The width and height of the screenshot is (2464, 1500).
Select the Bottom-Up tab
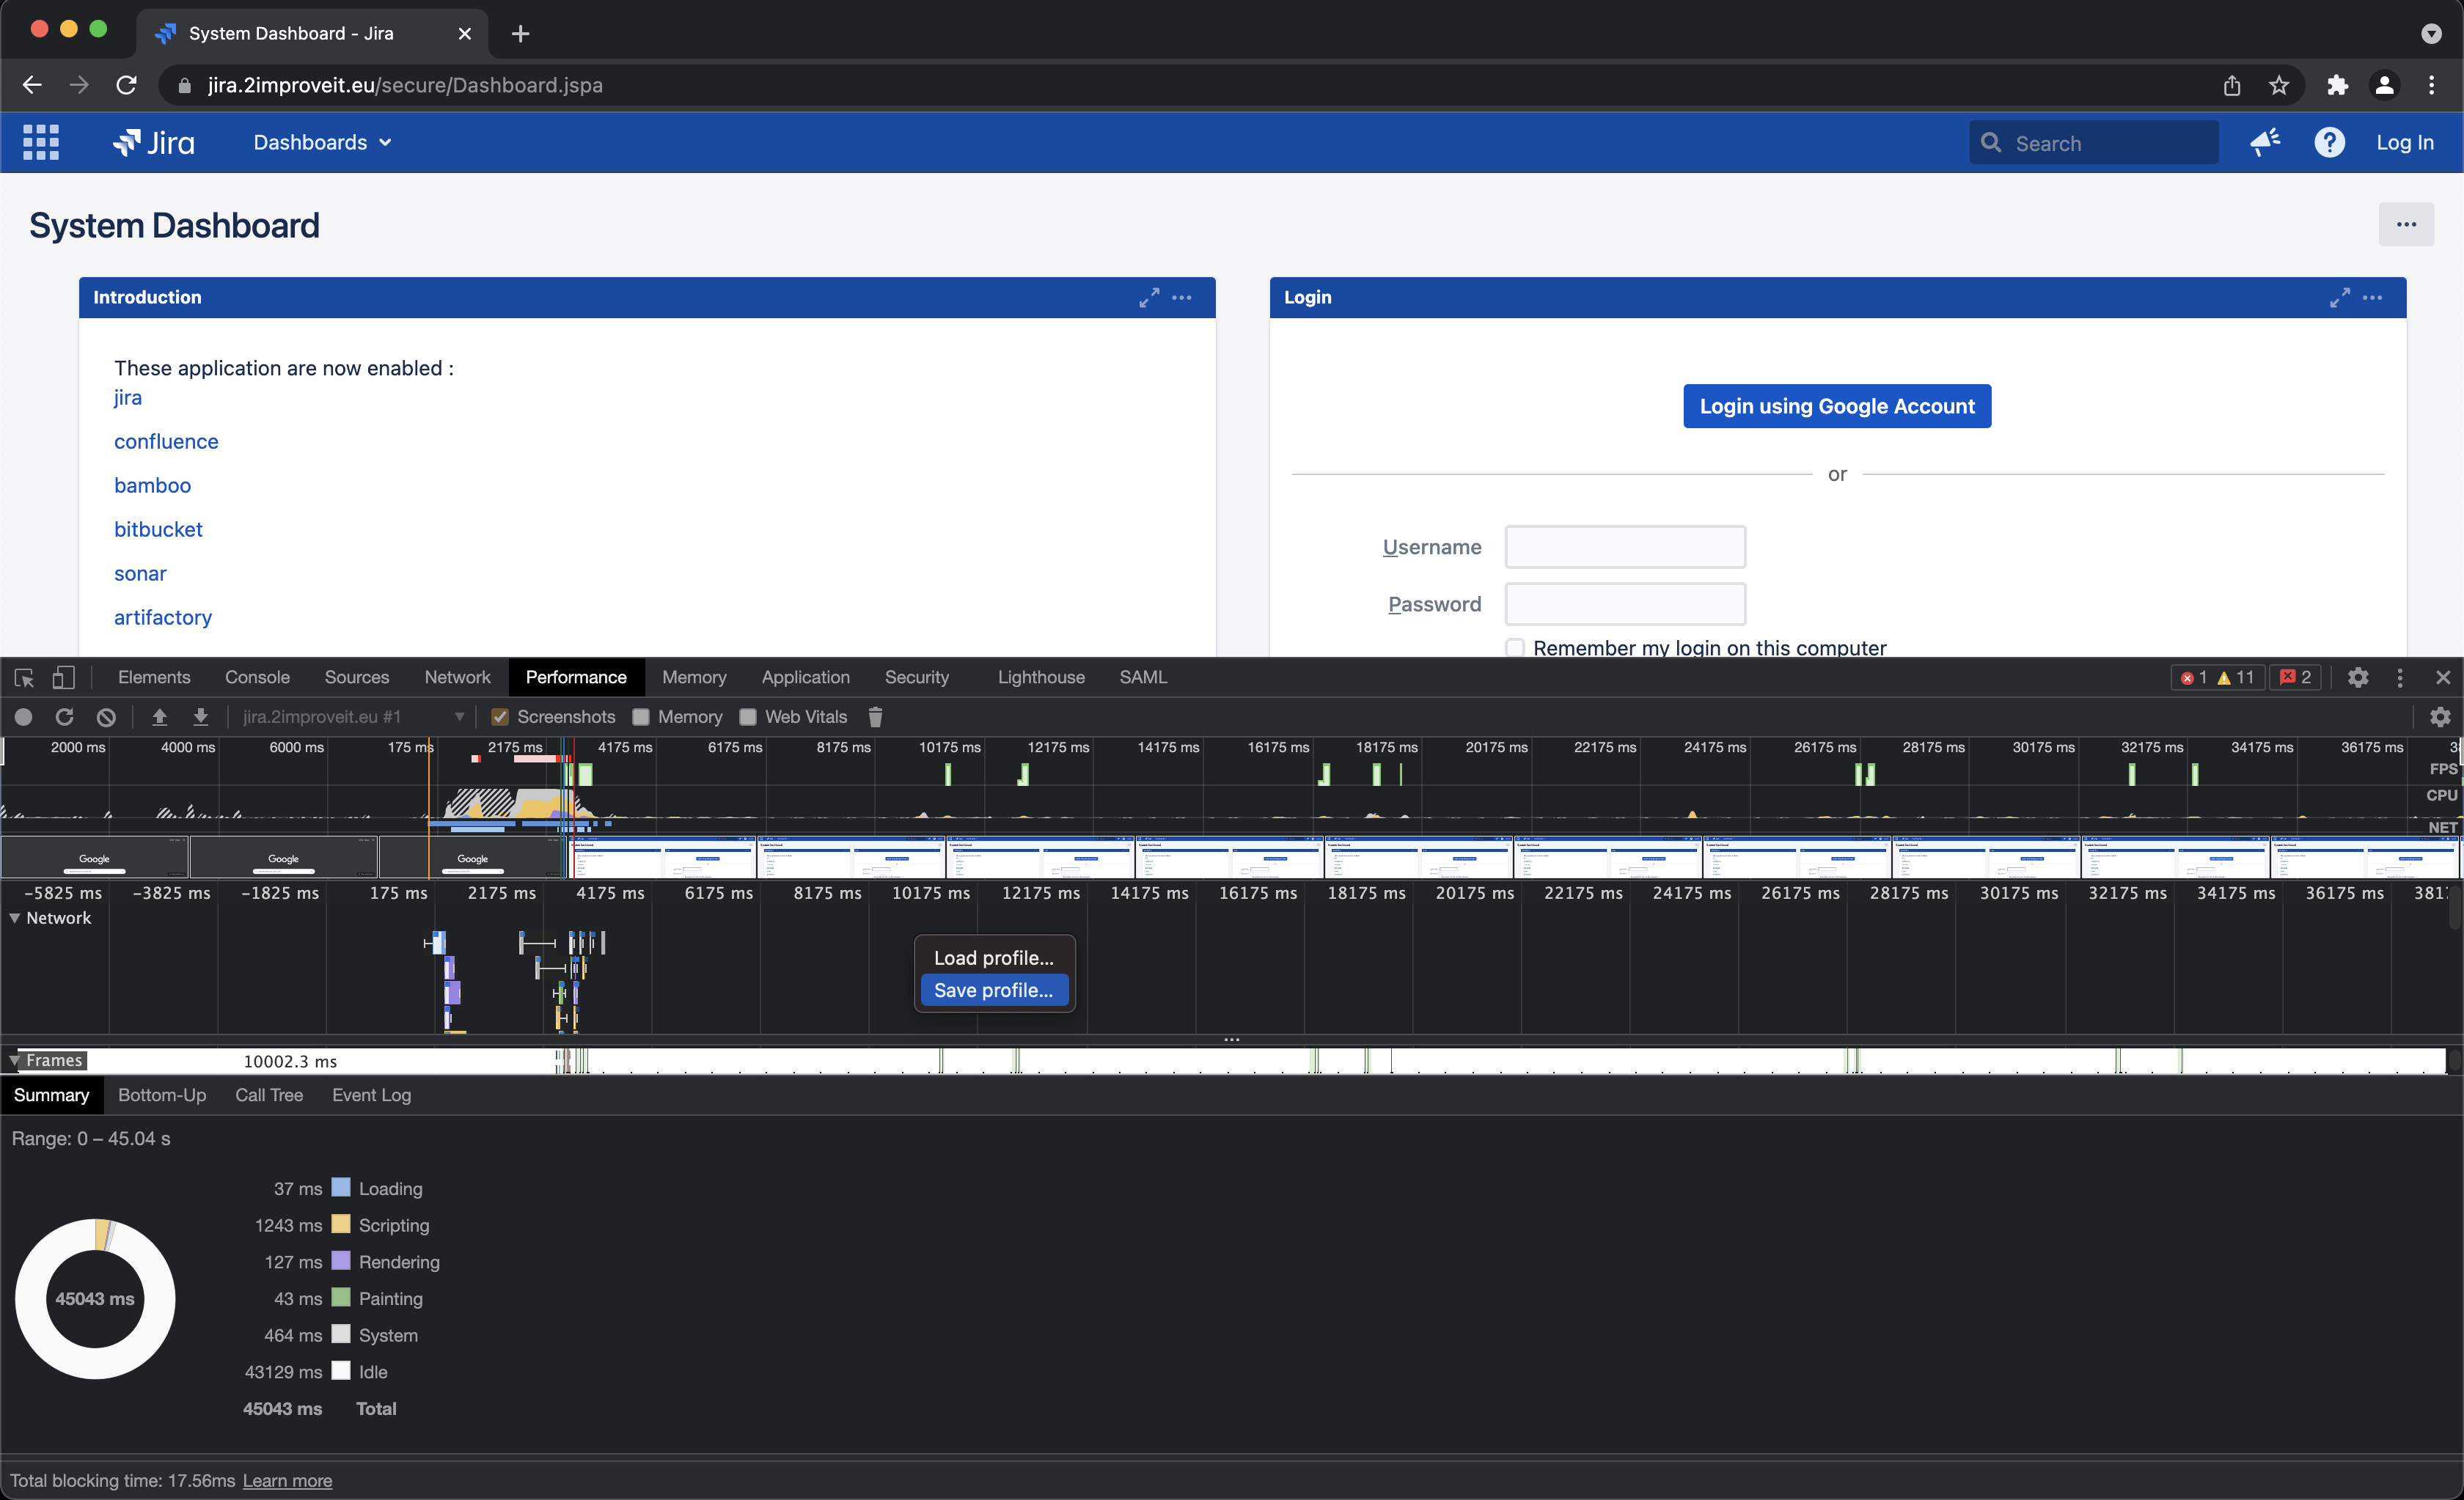click(162, 1095)
